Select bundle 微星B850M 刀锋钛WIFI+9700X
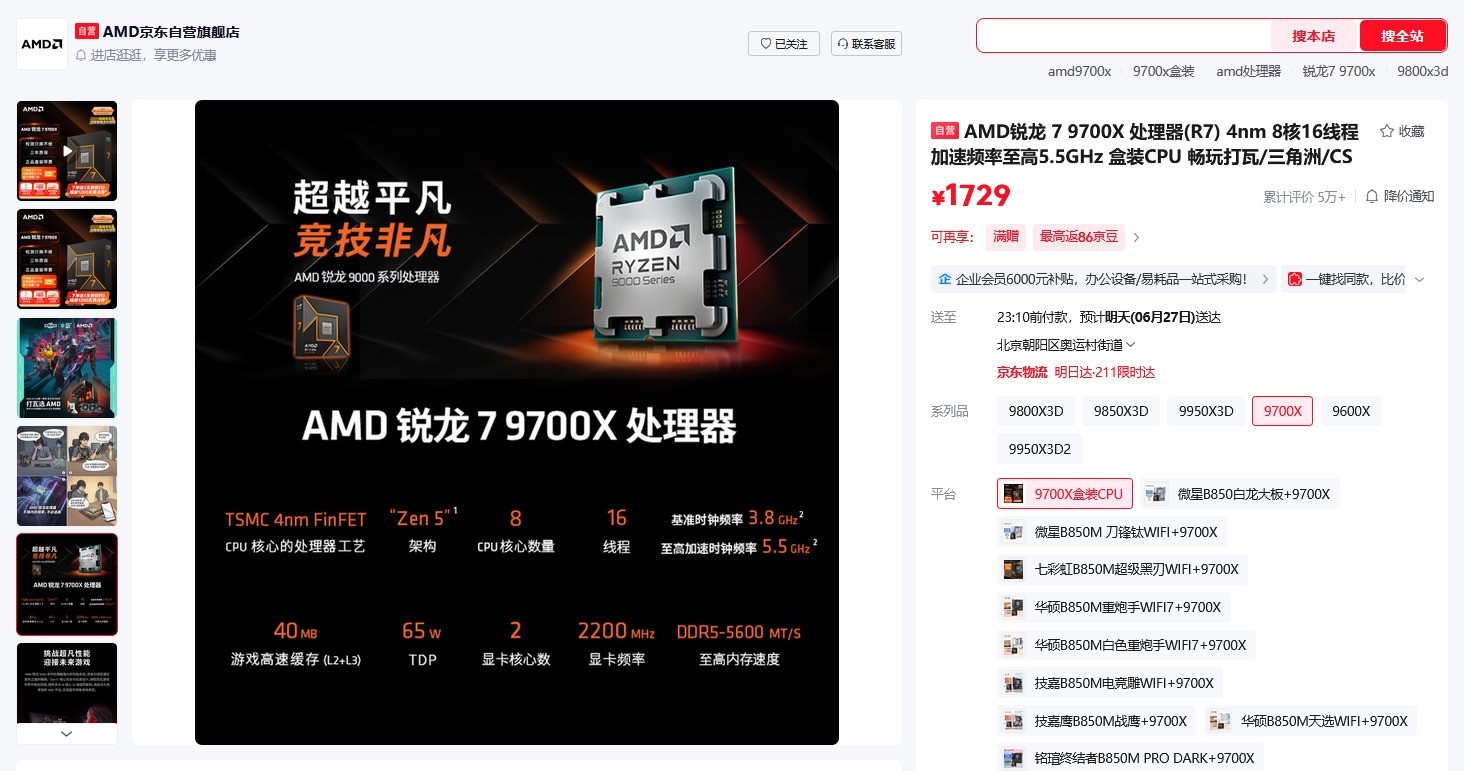The width and height of the screenshot is (1464, 771). (1112, 532)
